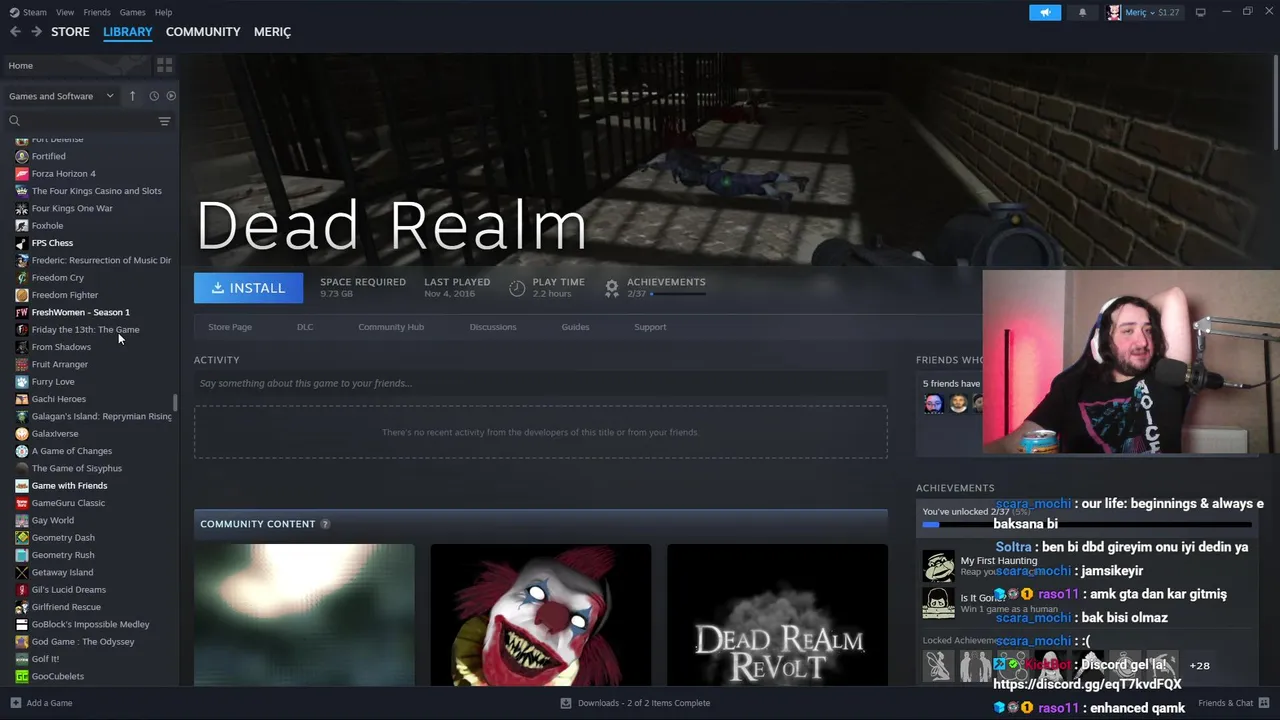Sort library by recent activity clock icon

click(154, 96)
